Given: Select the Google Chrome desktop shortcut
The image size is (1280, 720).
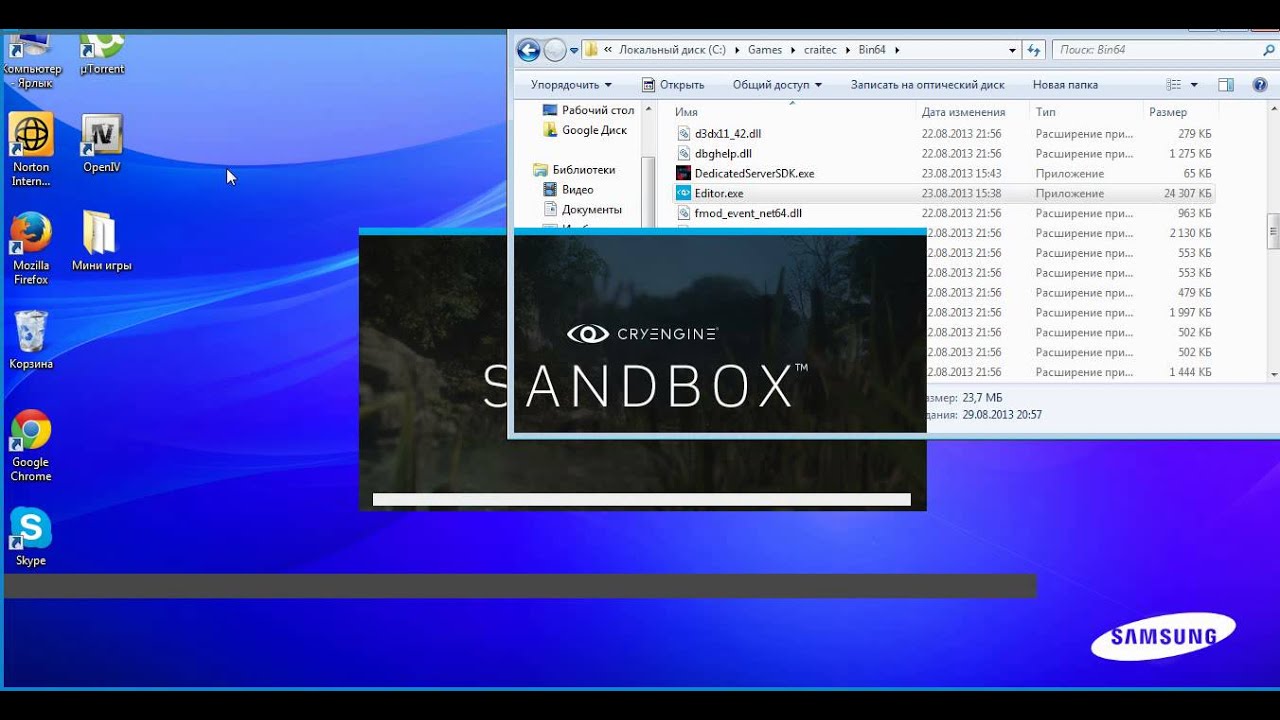Looking at the screenshot, I should tap(31, 446).
